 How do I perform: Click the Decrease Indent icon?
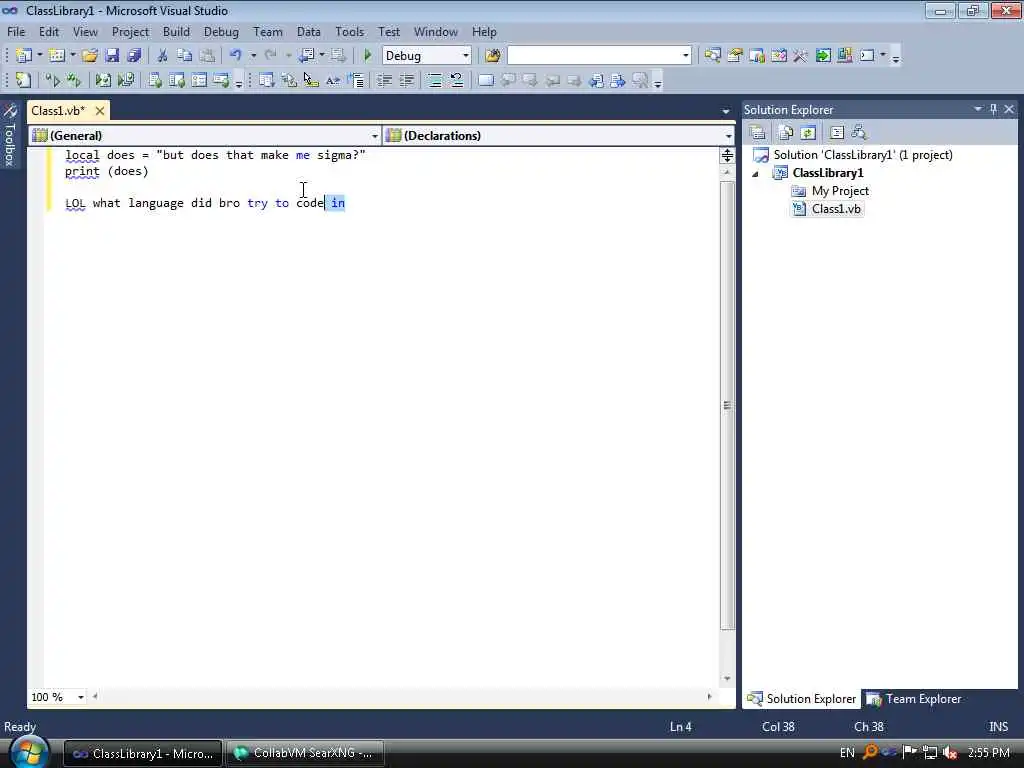(x=385, y=80)
